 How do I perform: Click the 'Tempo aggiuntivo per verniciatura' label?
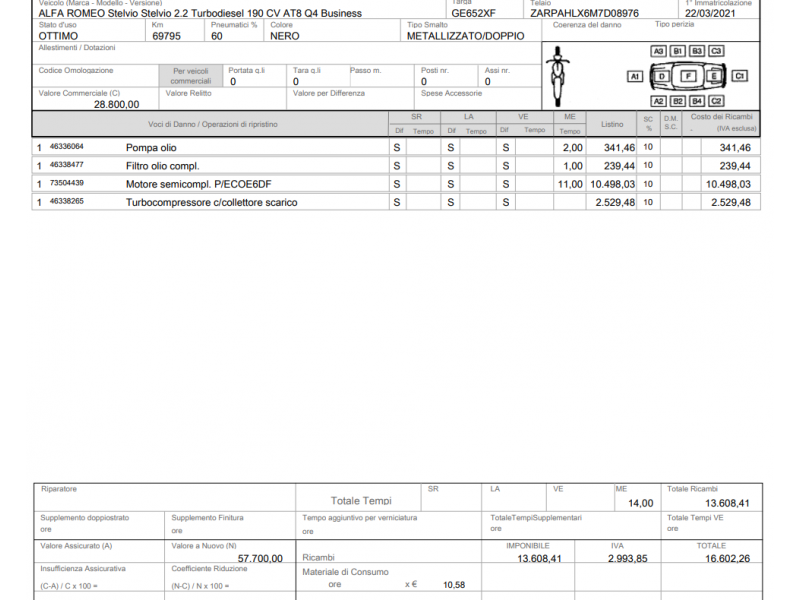tap(360, 517)
